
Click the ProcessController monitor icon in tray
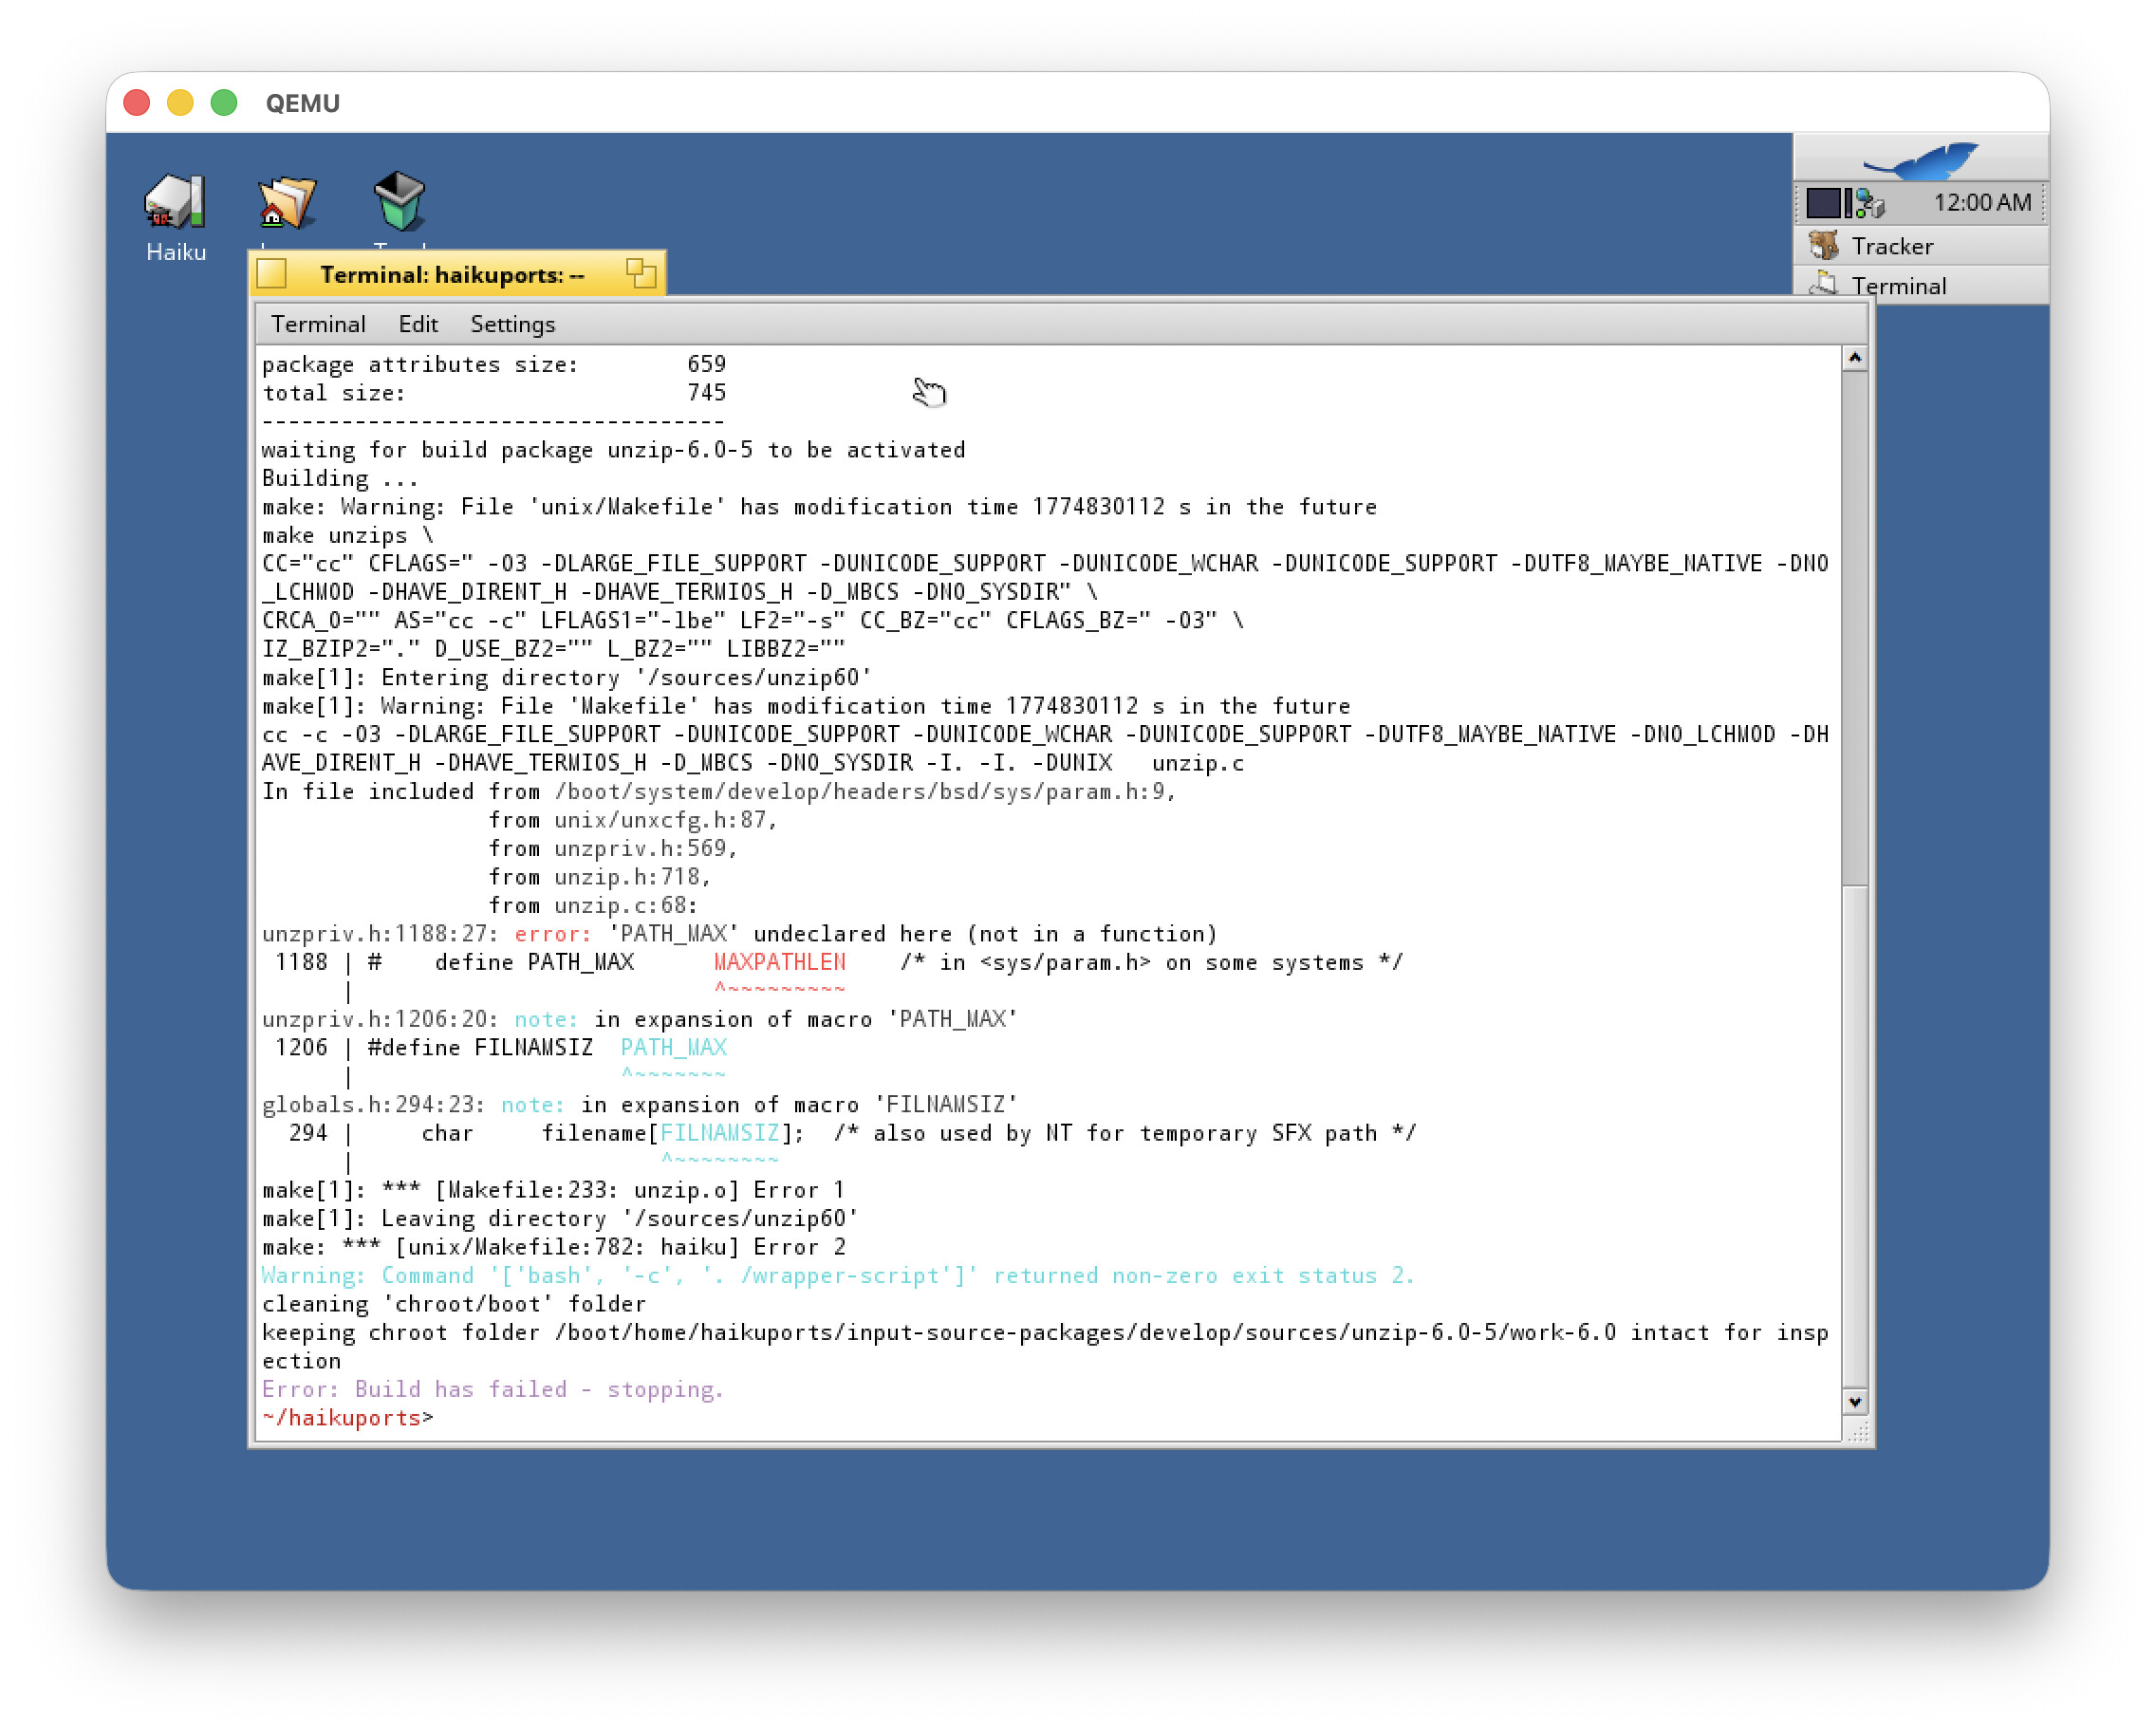[x=1829, y=203]
